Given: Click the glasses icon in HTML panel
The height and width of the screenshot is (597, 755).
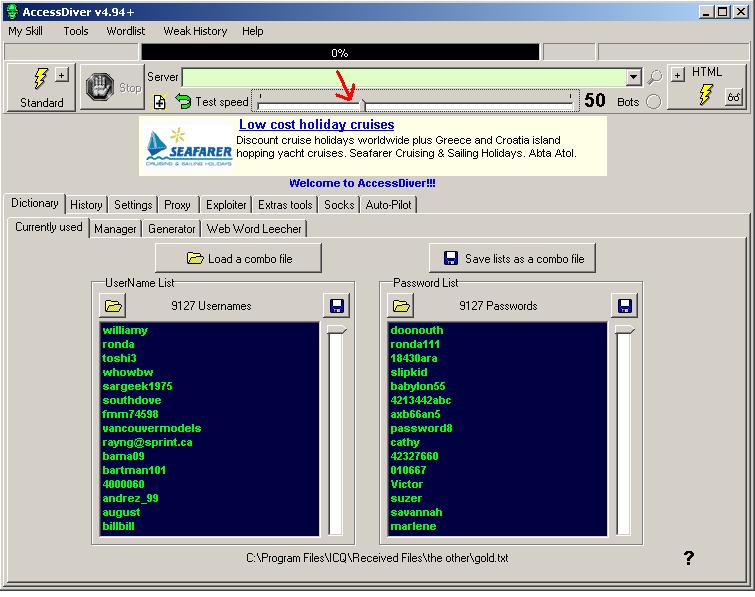Looking at the screenshot, I should coord(733,97).
